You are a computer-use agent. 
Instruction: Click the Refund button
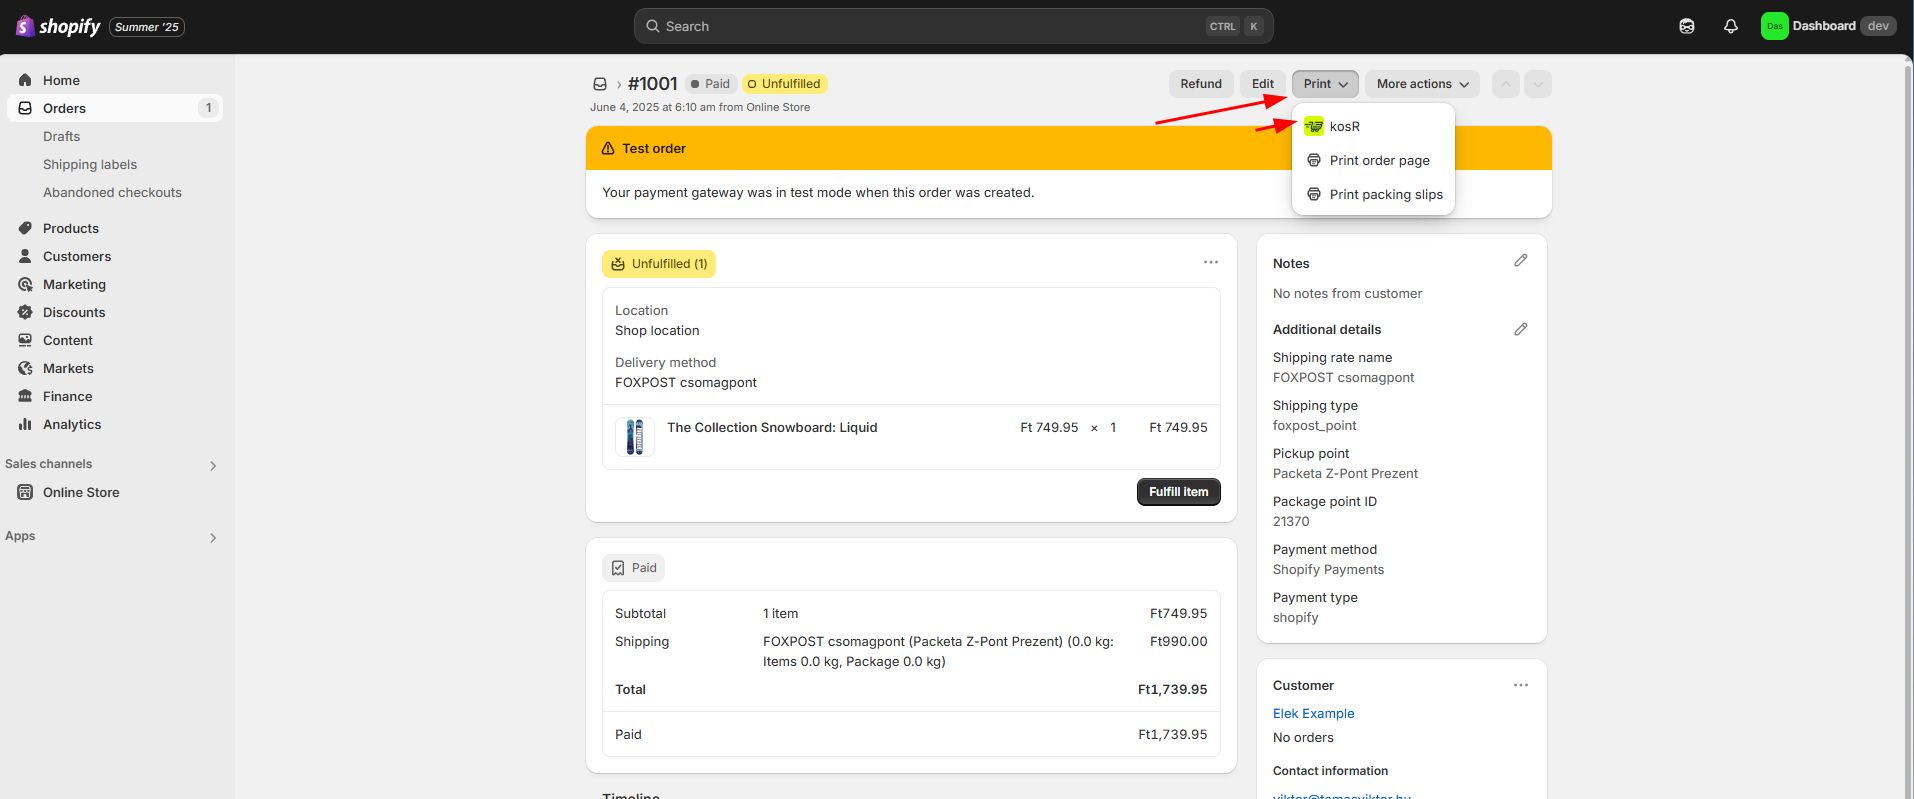(1200, 84)
